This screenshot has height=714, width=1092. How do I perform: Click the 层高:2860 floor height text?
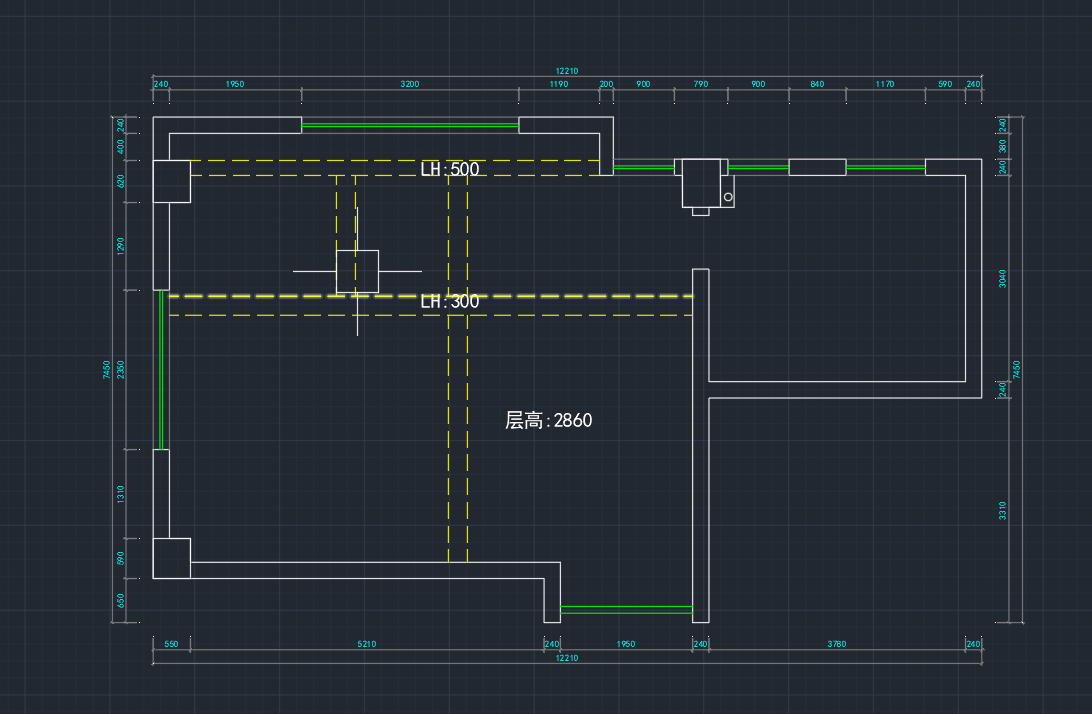pos(549,420)
